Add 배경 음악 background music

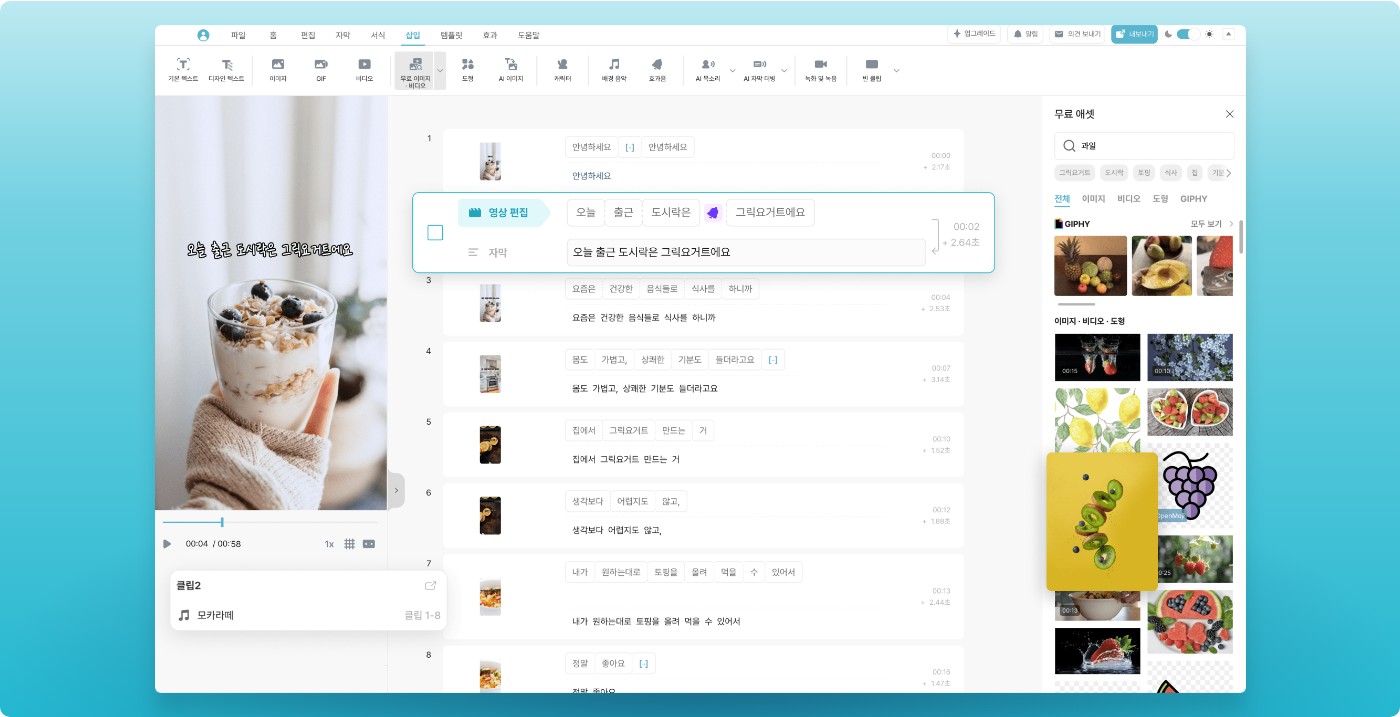614,69
